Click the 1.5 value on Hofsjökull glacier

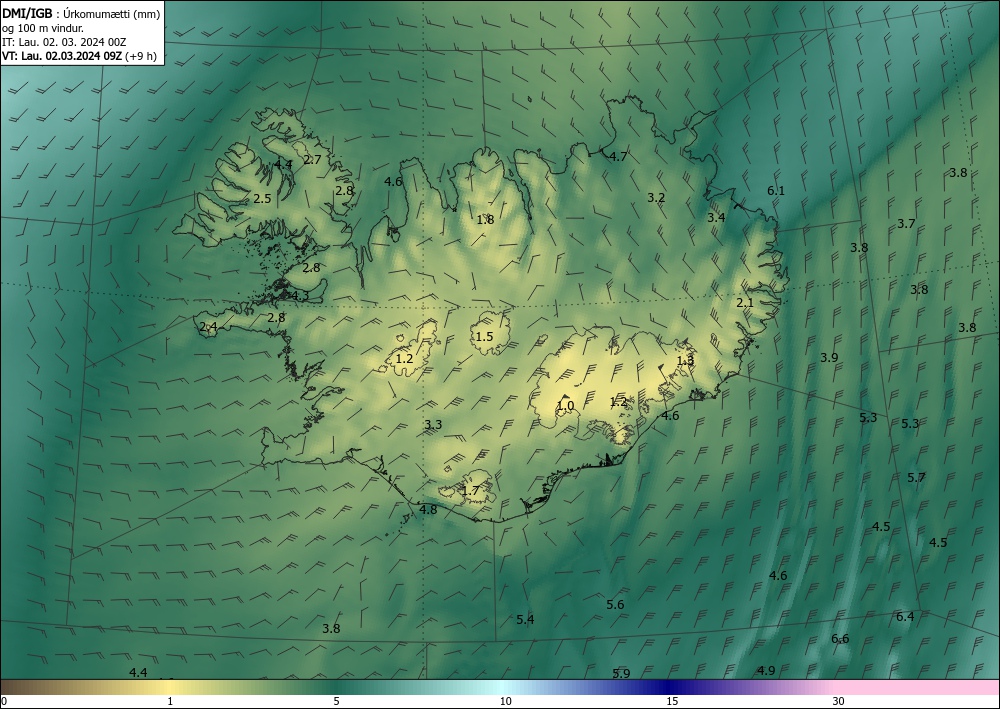485,337
